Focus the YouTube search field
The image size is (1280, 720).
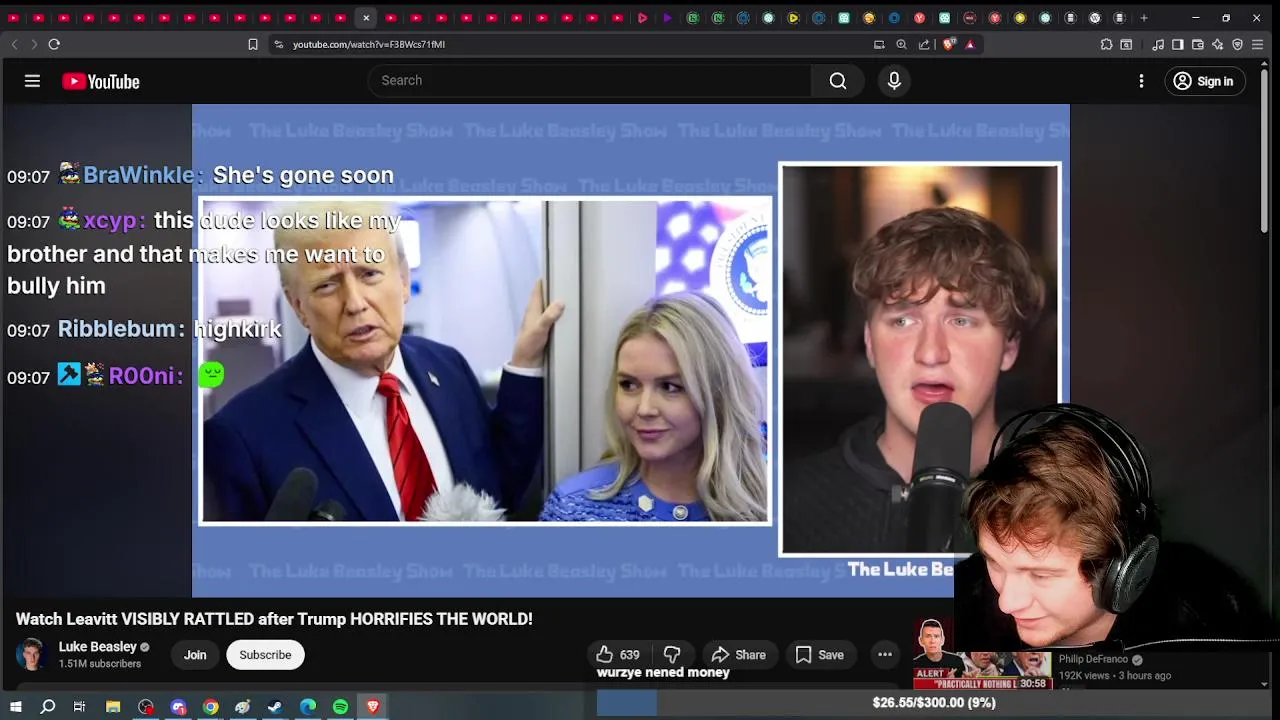590,80
